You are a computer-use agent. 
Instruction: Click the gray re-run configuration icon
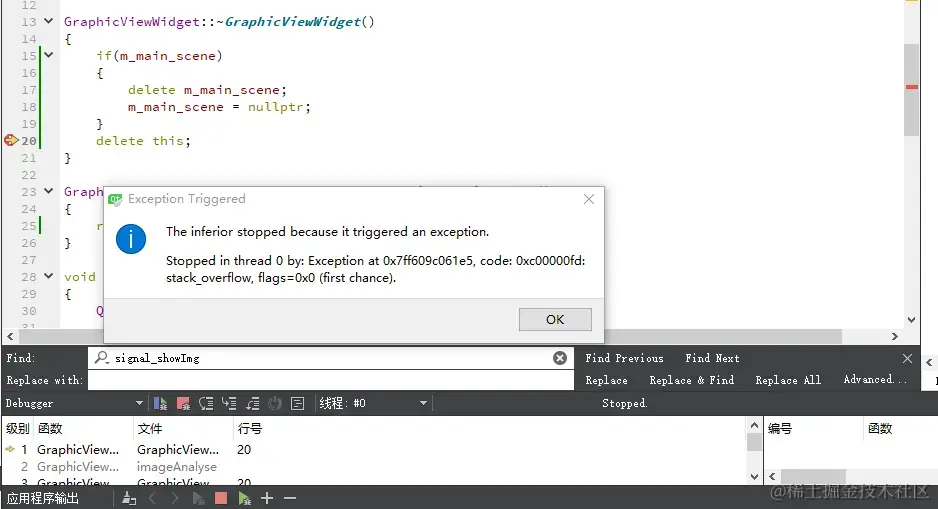coord(198,498)
